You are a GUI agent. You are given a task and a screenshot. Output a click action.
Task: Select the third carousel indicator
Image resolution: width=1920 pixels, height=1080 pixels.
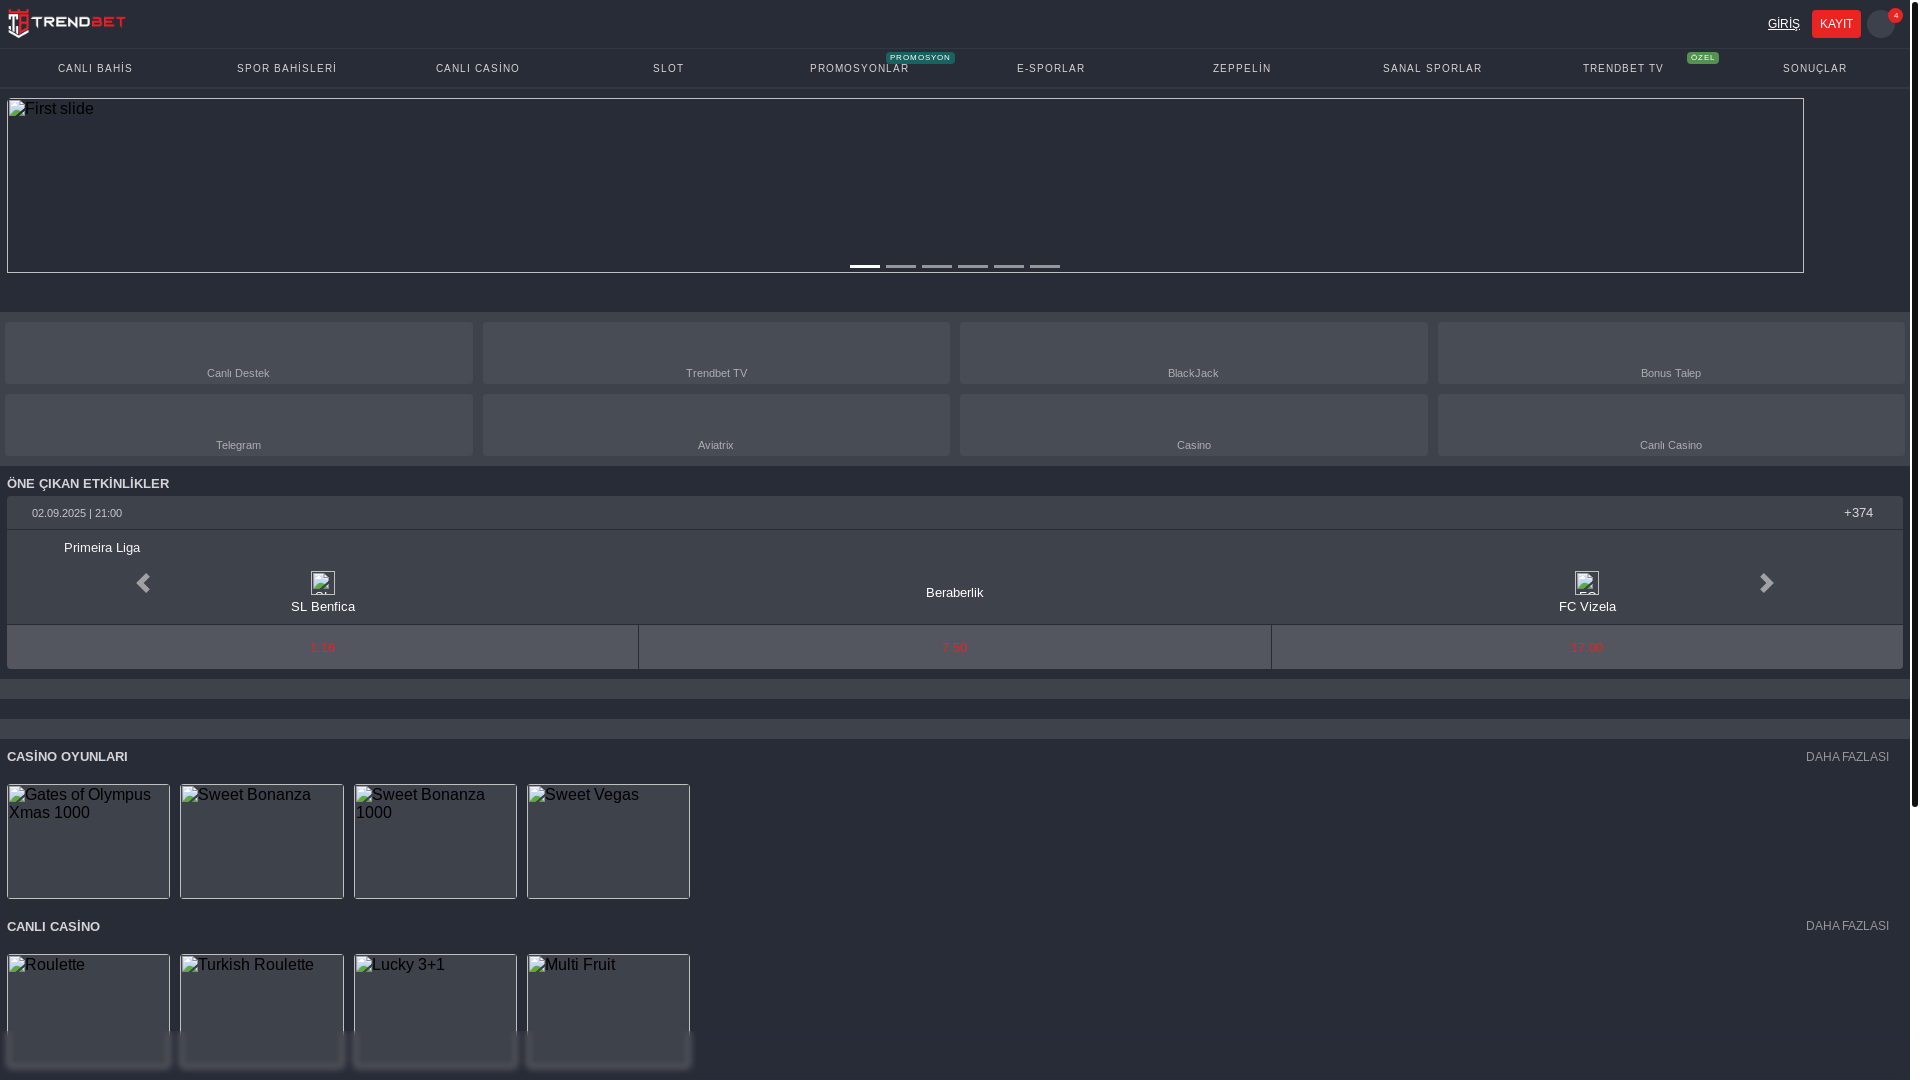coord(937,266)
